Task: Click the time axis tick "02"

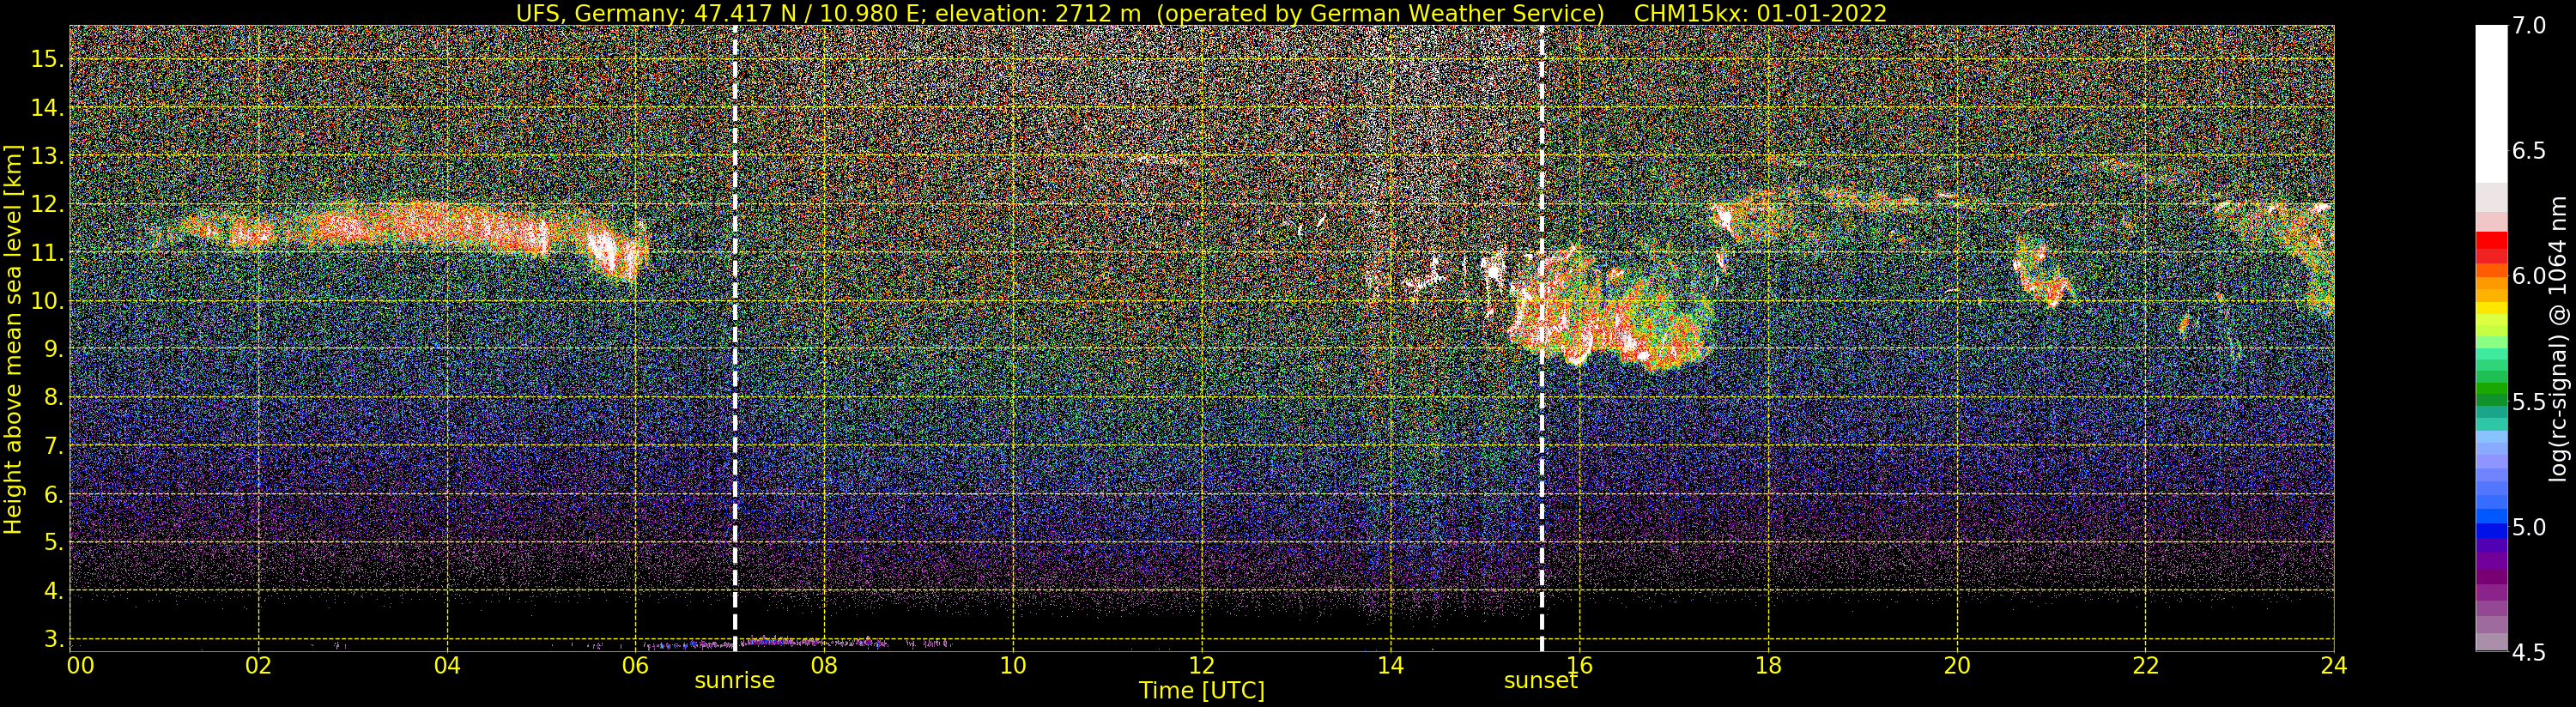Action: tap(258, 665)
